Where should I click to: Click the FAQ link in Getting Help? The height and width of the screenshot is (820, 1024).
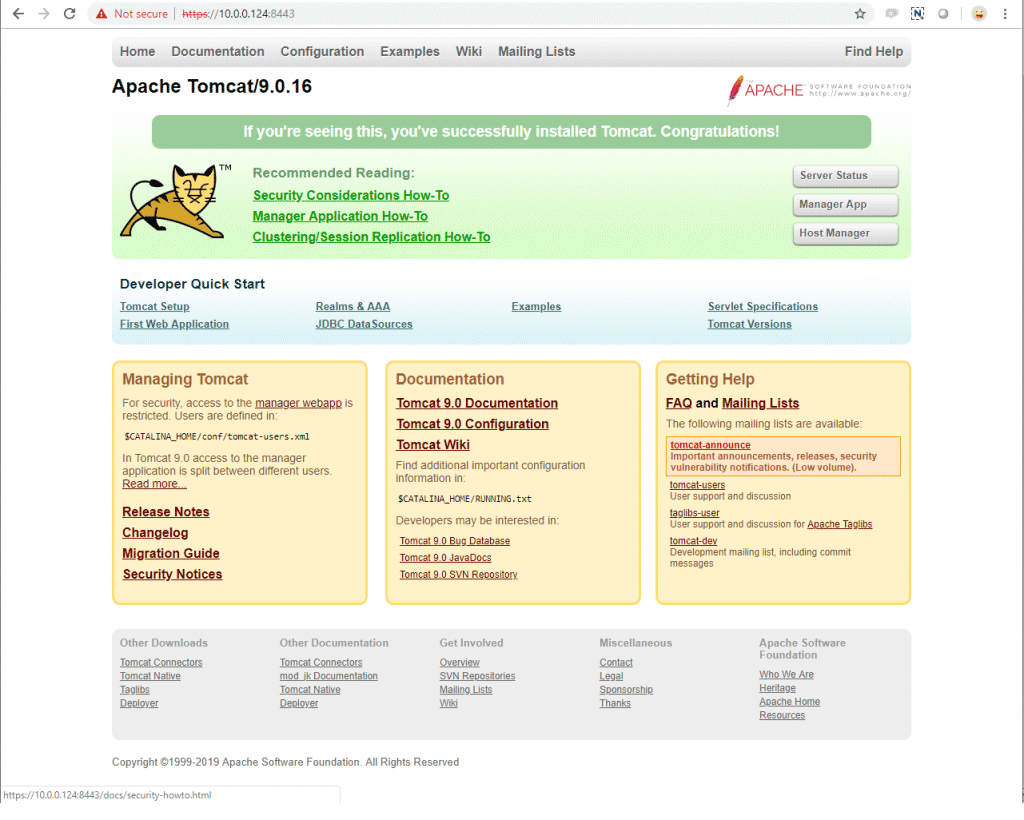[679, 403]
